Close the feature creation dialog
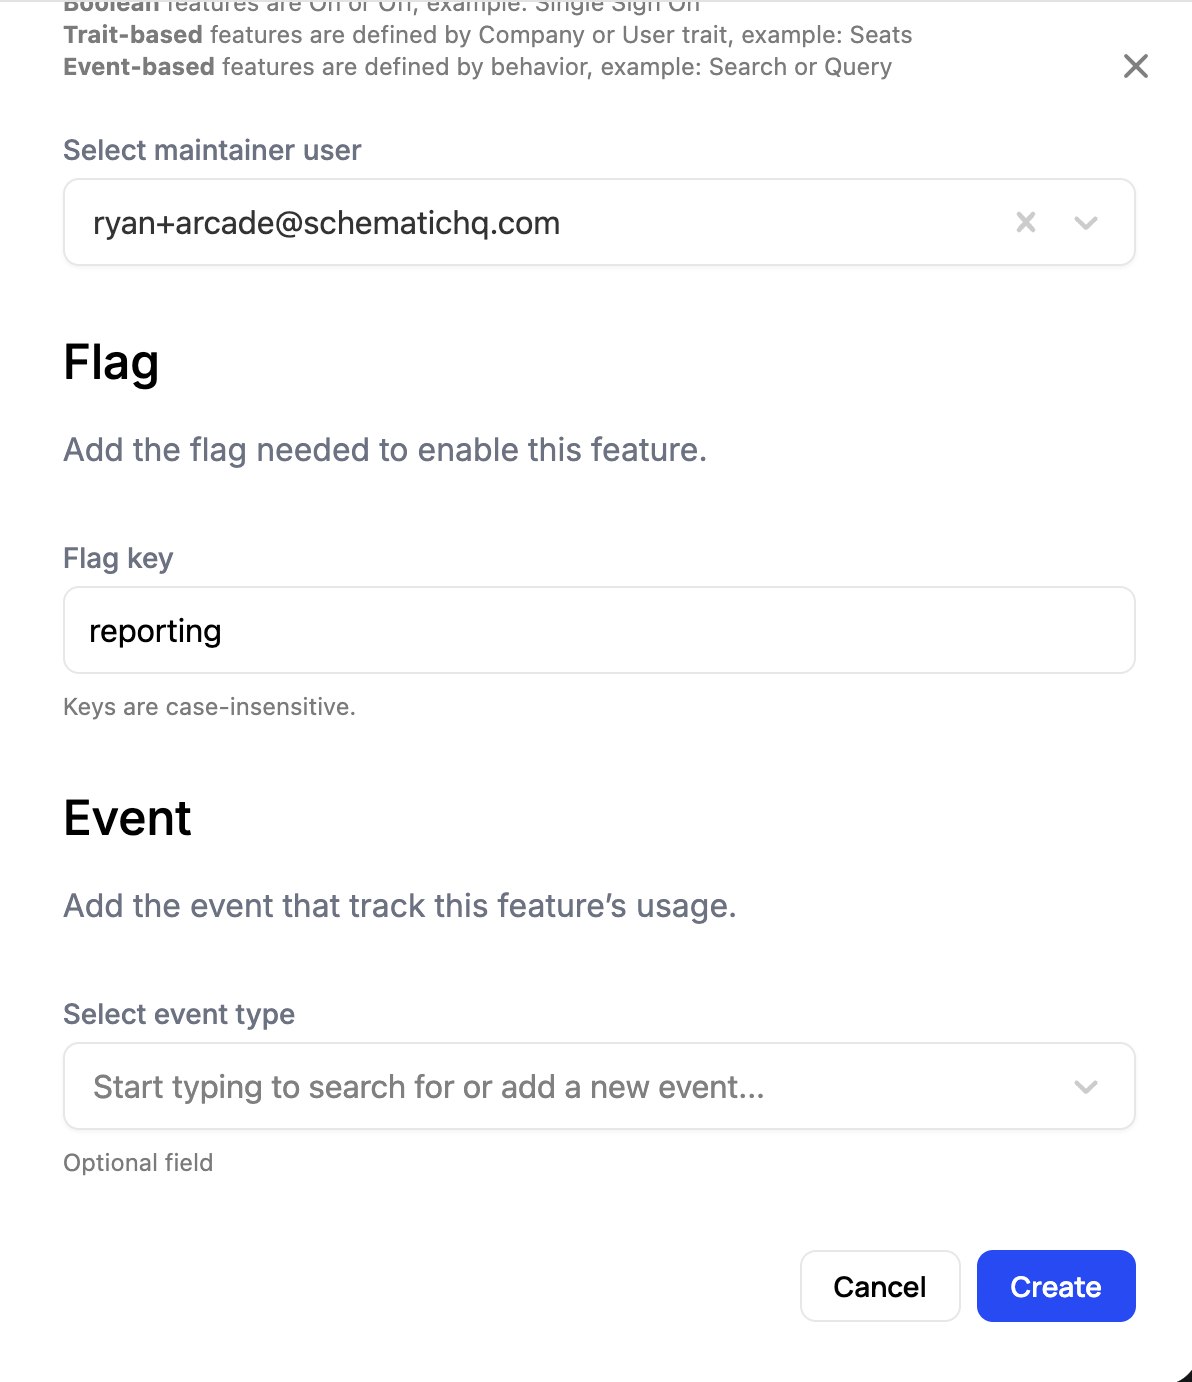The image size is (1192, 1382). click(x=1135, y=67)
